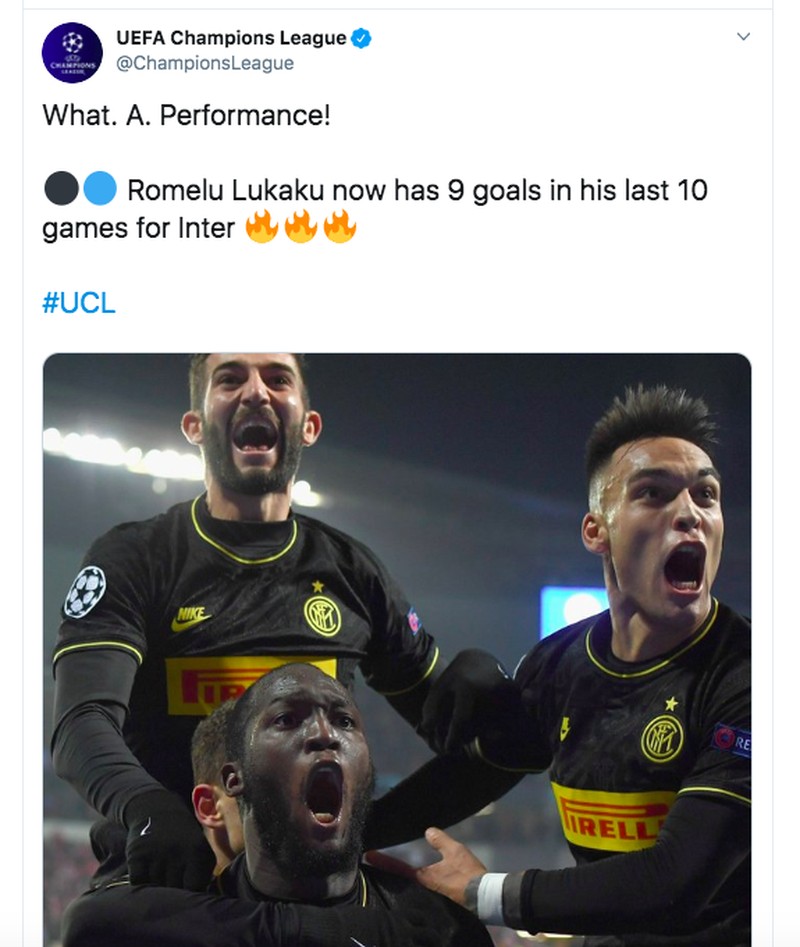The width and height of the screenshot is (800, 947).
Task: Click the "What. A. Performance!" text
Action: (x=186, y=116)
